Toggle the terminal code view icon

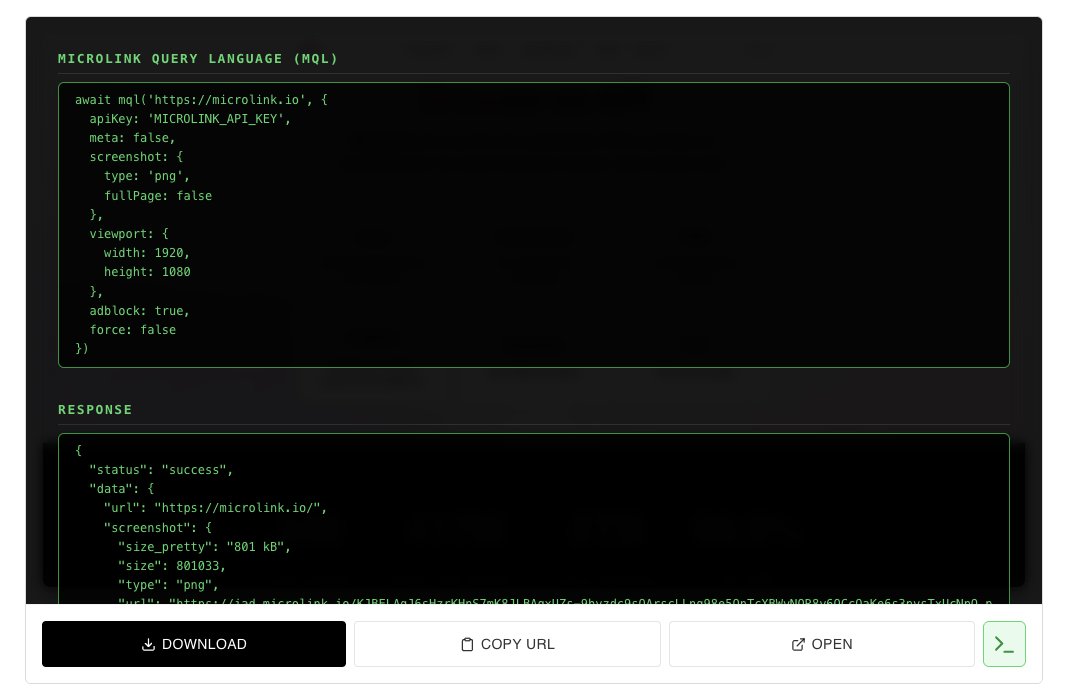tap(1004, 643)
